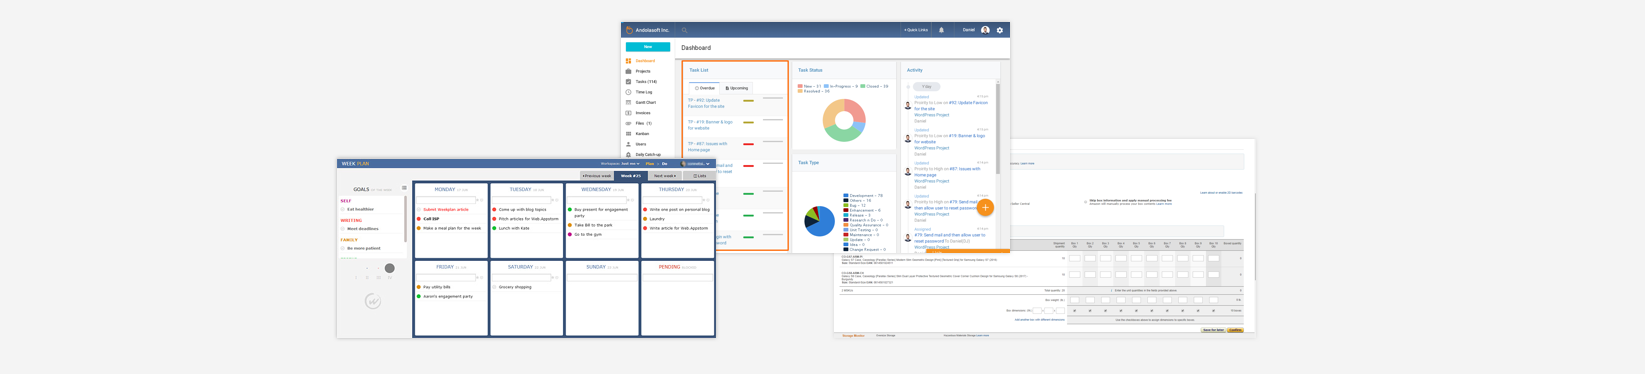This screenshot has height=374, width=1645.
Task: Open Kanban from the sidebar
Action: click(642, 133)
